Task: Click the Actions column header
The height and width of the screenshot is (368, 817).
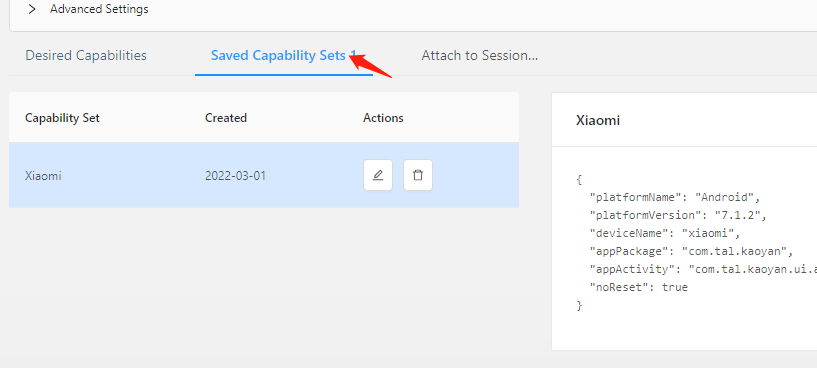Action: [x=383, y=118]
